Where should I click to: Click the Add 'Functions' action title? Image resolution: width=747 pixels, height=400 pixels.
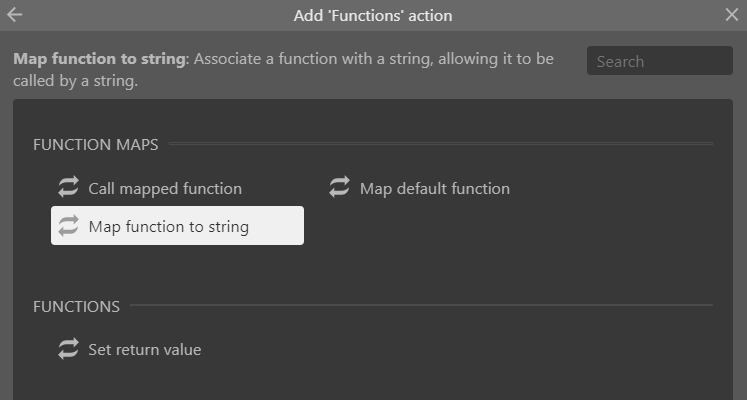pyautogui.click(x=373, y=15)
